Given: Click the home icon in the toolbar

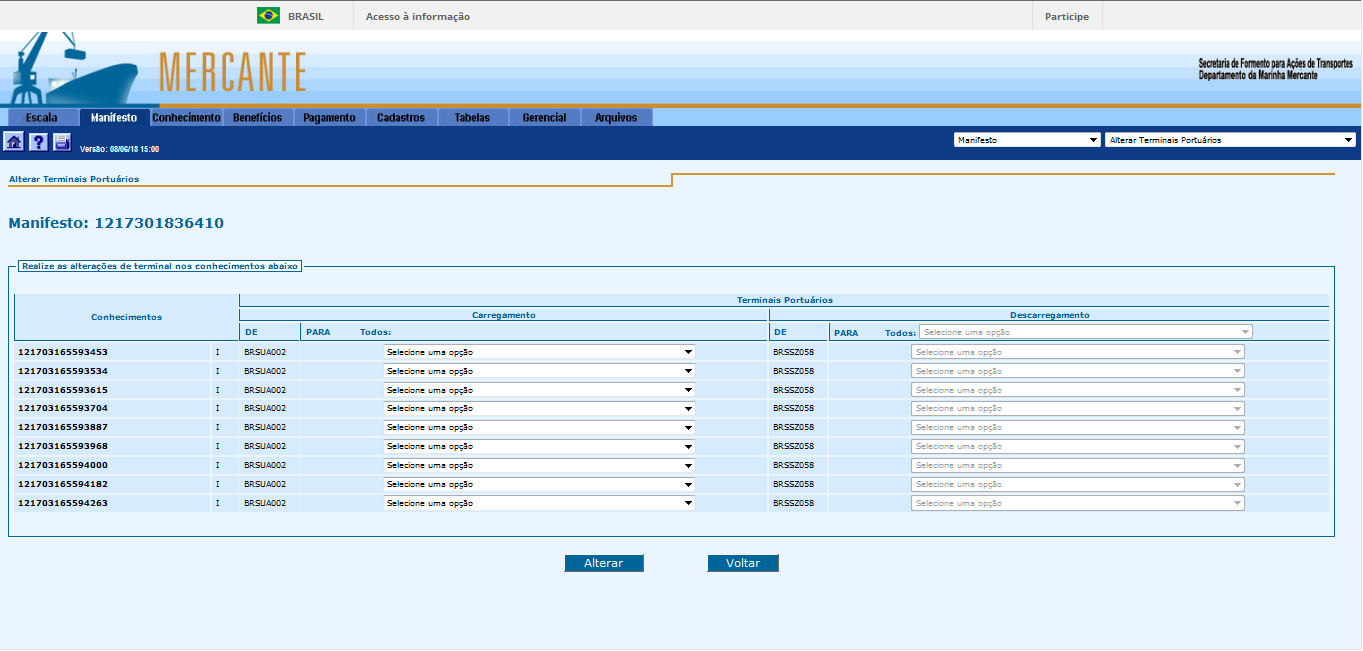Looking at the screenshot, I should click(14, 142).
